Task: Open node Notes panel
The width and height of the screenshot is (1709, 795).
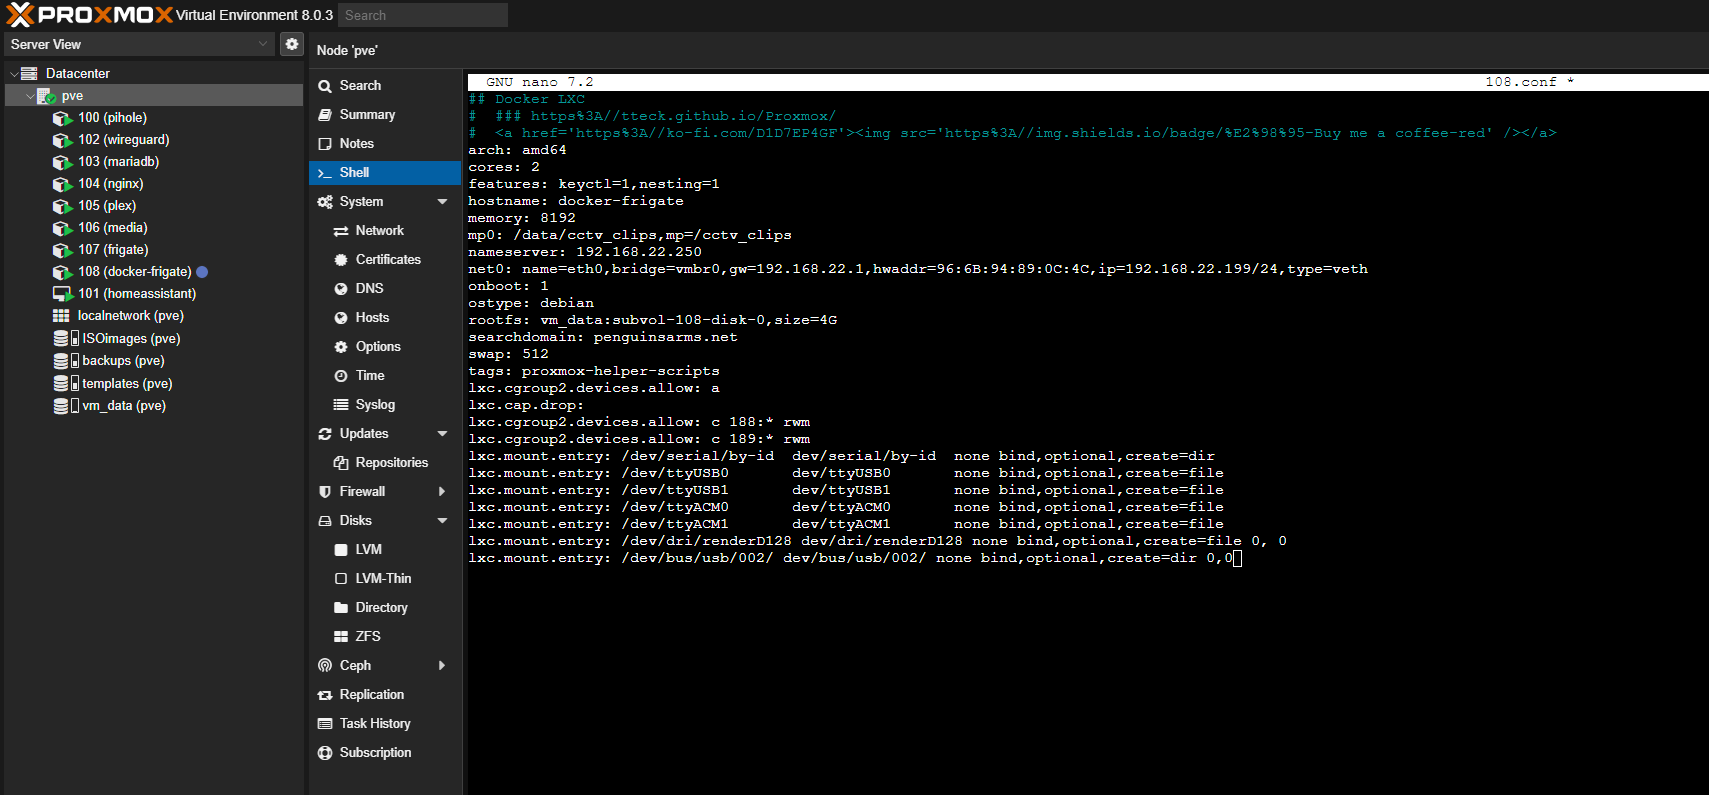Action: pos(385,144)
